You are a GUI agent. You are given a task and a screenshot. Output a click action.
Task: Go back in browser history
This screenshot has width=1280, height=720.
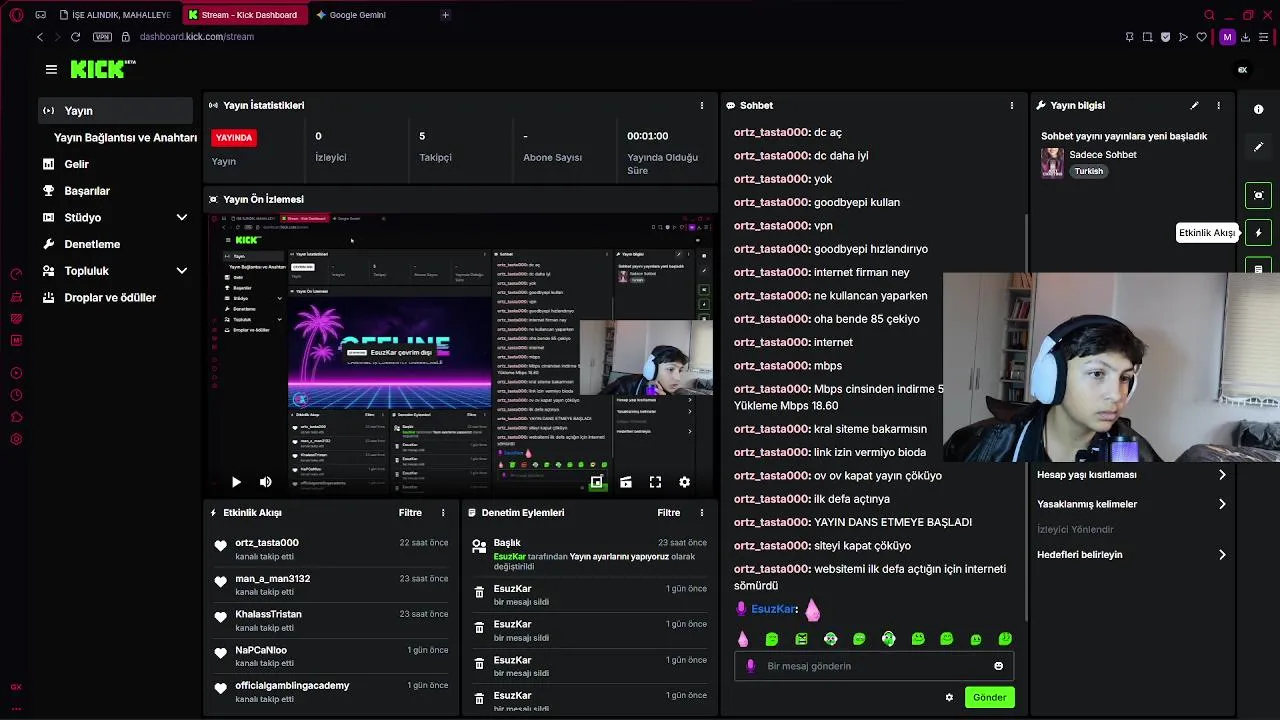(40, 37)
